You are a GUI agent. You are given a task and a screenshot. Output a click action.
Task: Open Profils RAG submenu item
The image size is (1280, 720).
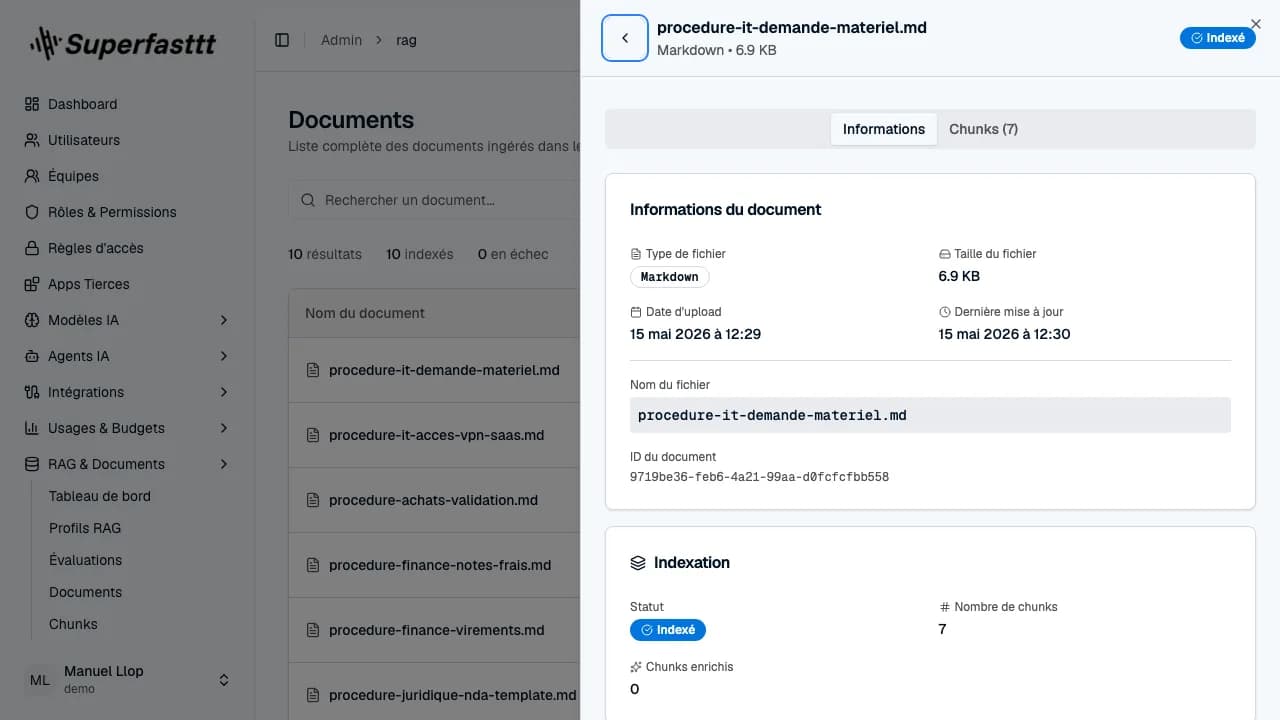(x=85, y=528)
